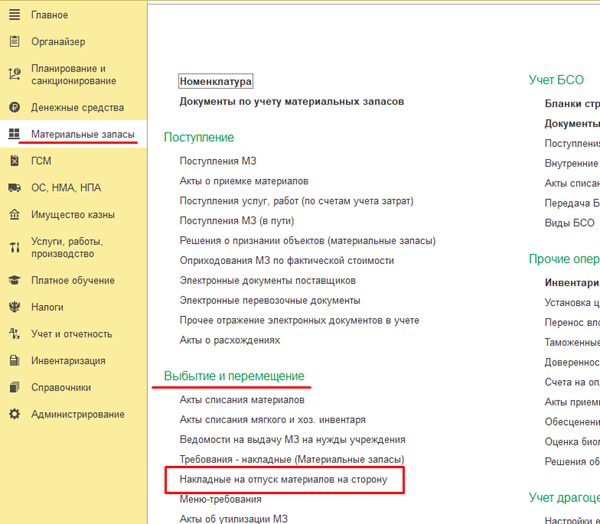This screenshot has width=600, height=524.
Task: Click the Планирование и санкционирование icon
Action: pos(15,74)
